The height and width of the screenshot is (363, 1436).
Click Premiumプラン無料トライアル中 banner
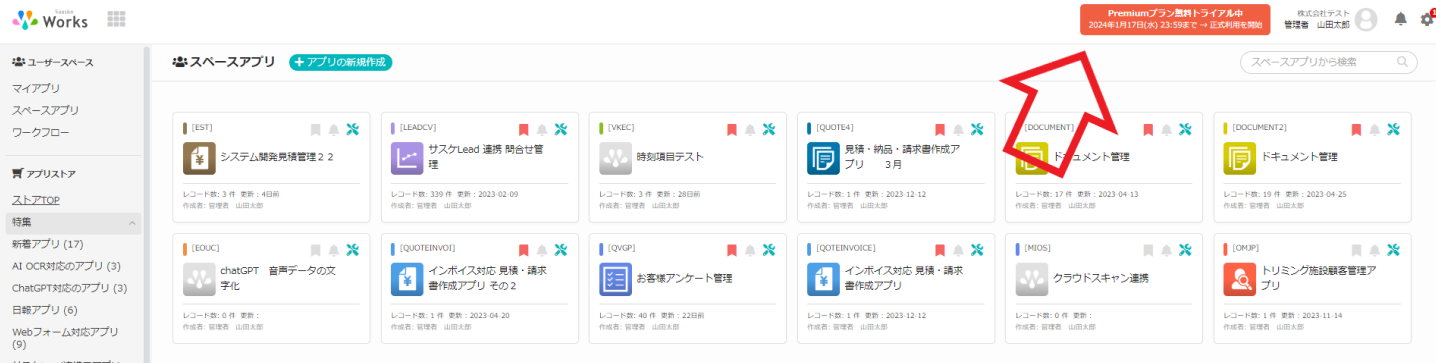pyautogui.click(x=1175, y=19)
